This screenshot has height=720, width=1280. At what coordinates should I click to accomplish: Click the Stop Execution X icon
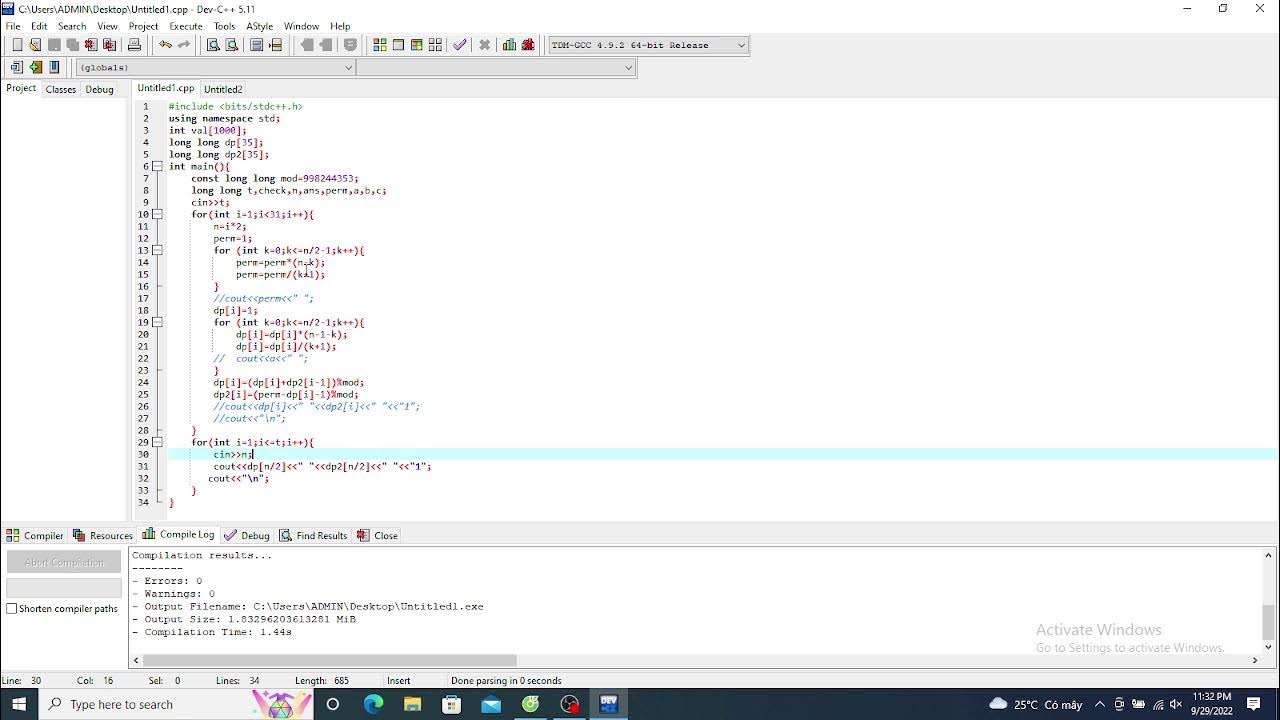pos(485,45)
